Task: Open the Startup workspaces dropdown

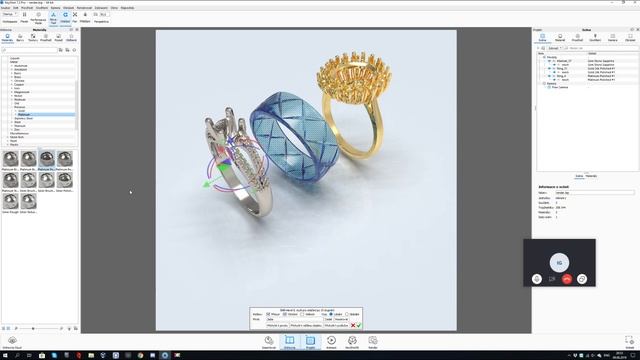Action: point(10,14)
